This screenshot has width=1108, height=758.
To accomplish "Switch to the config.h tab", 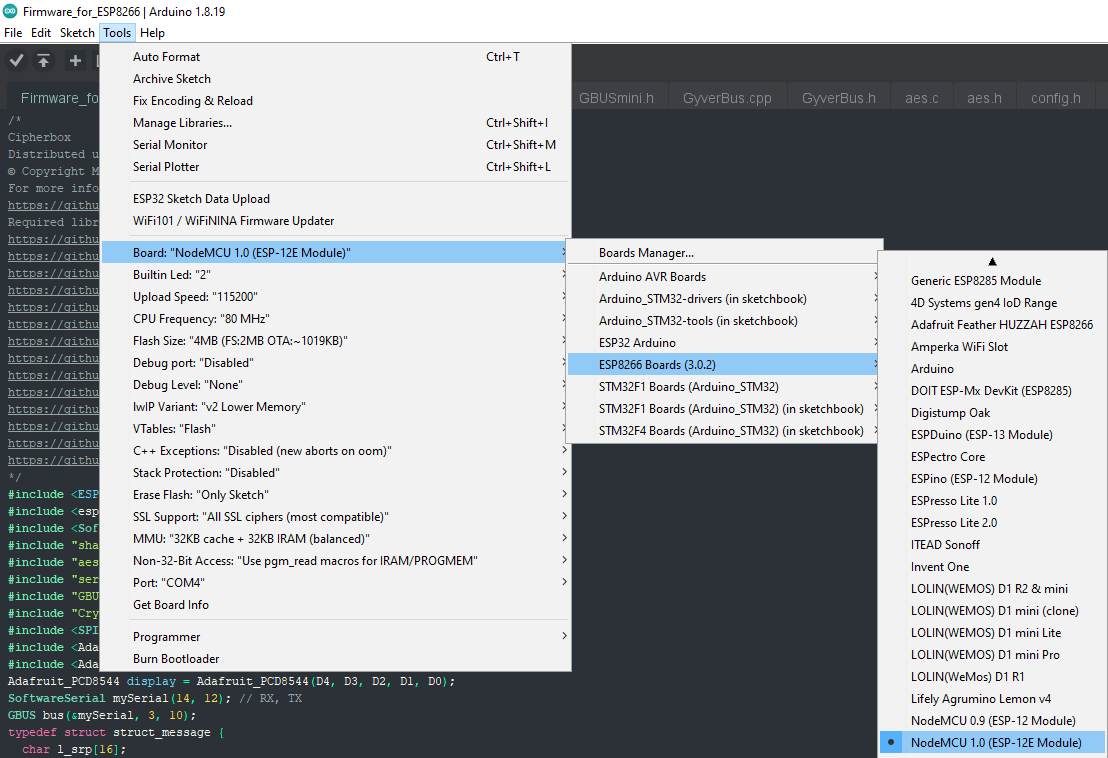I will 1056,98.
